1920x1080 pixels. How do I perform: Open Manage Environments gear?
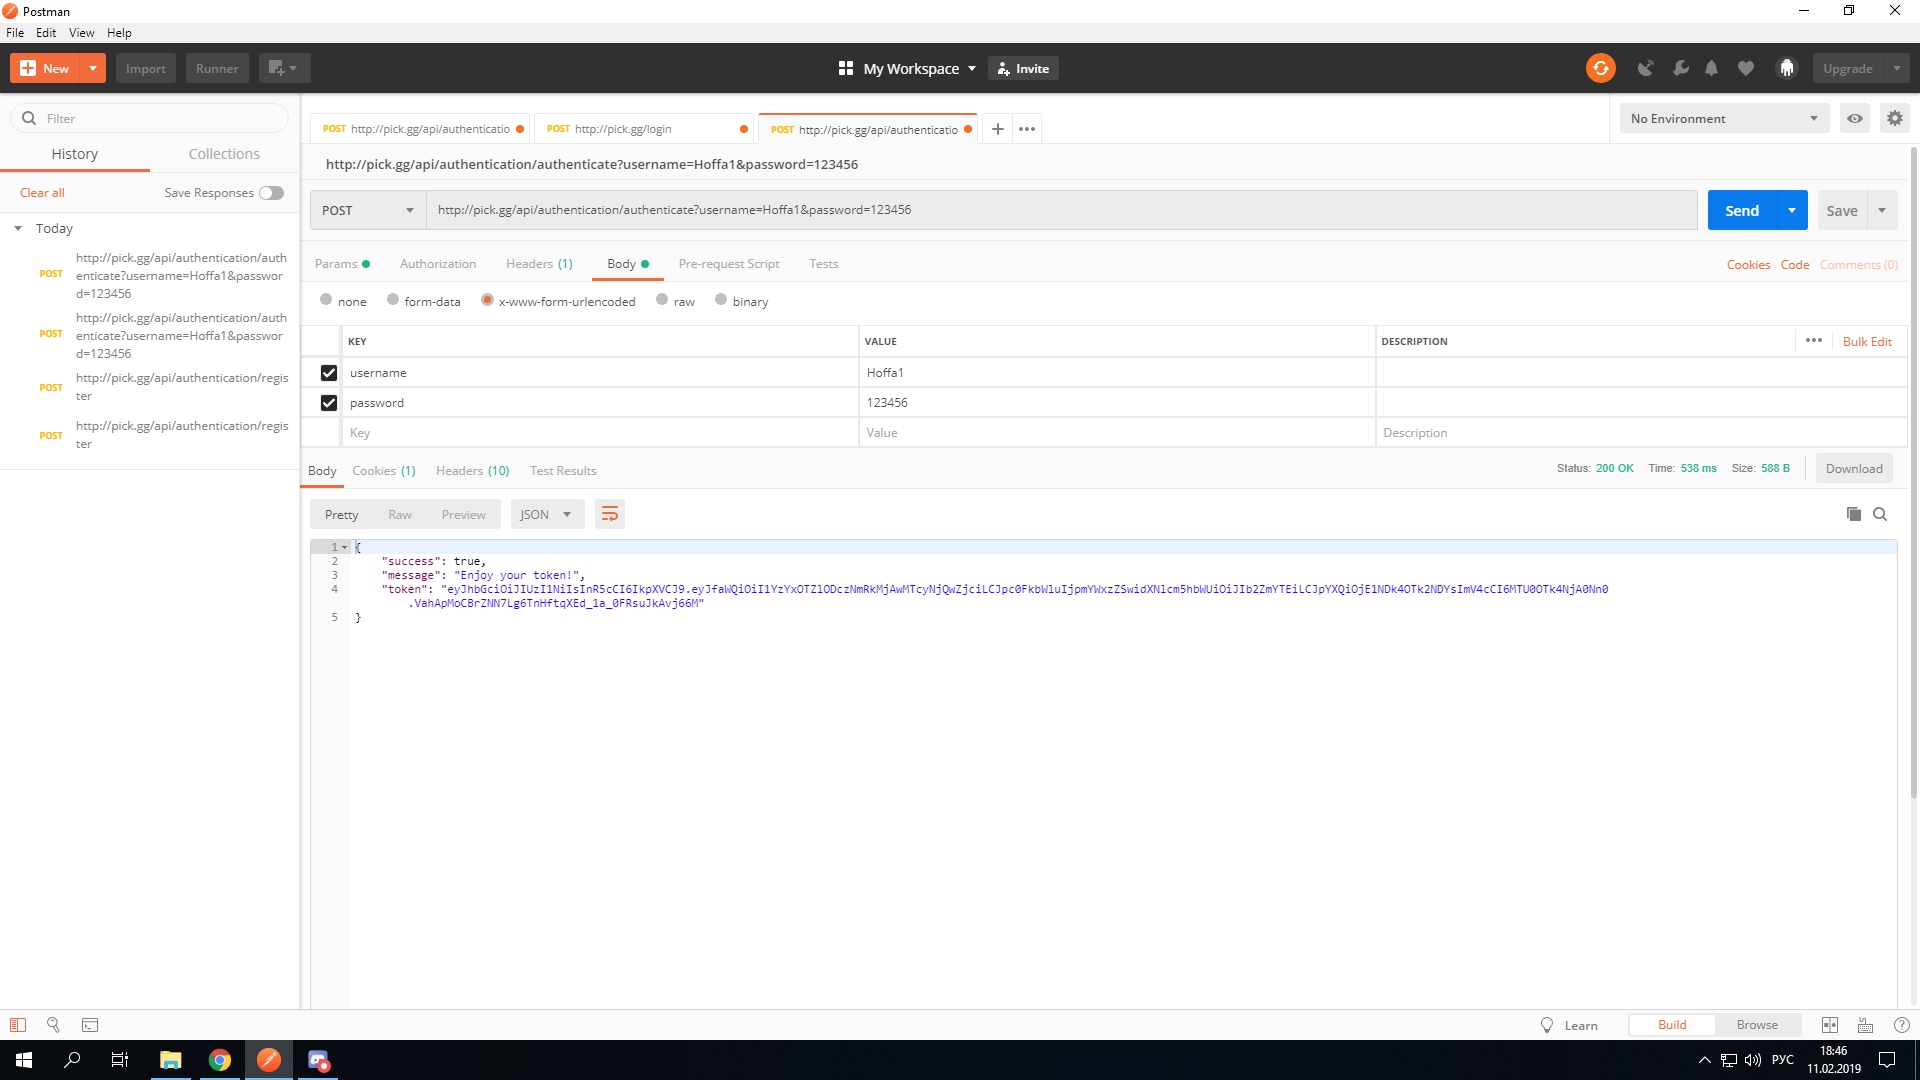(x=1894, y=118)
